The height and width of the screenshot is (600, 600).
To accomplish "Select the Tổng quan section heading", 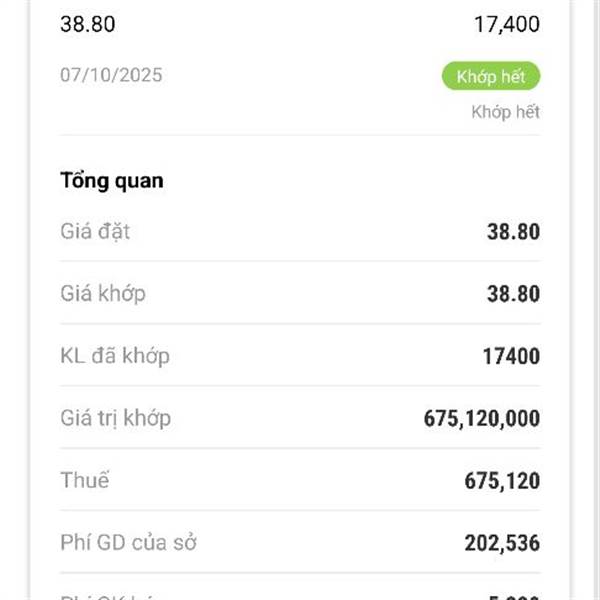I will [112, 181].
